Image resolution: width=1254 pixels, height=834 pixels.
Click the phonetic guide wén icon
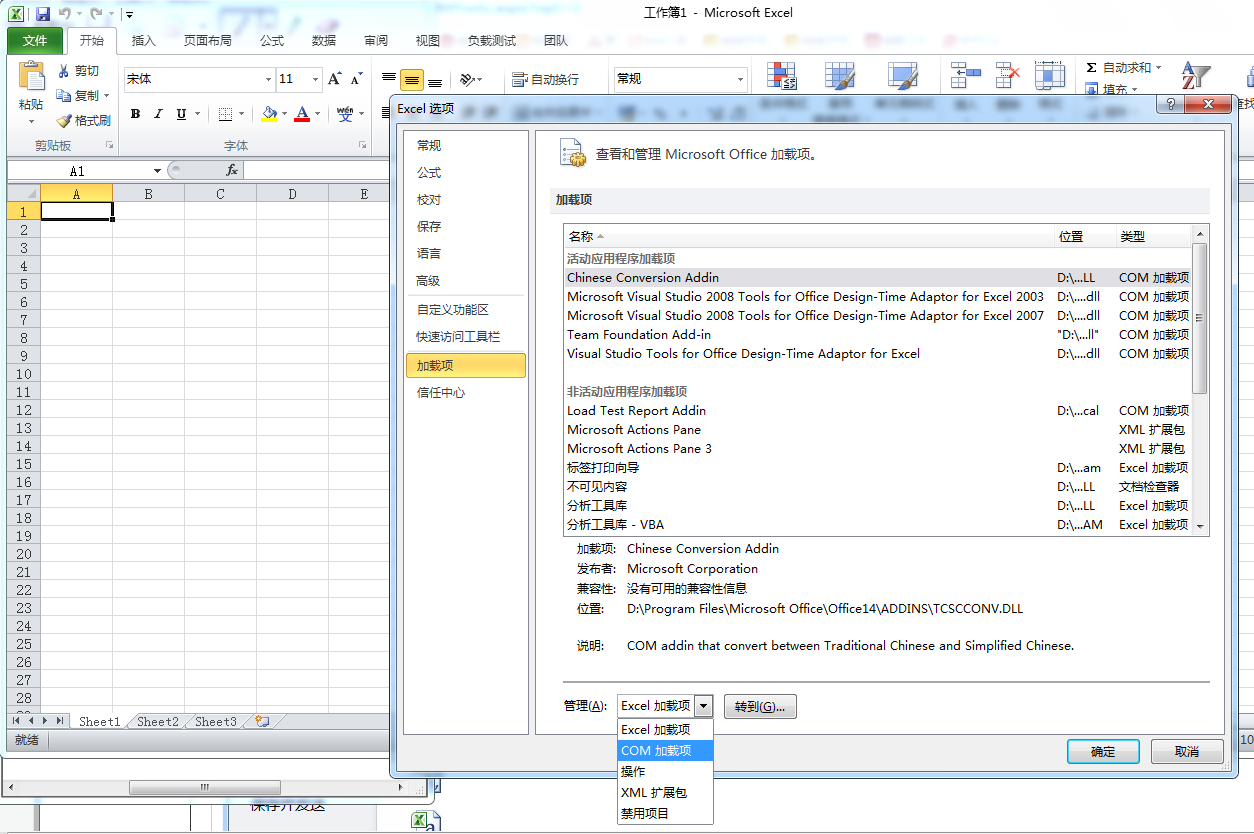pos(345,114)
